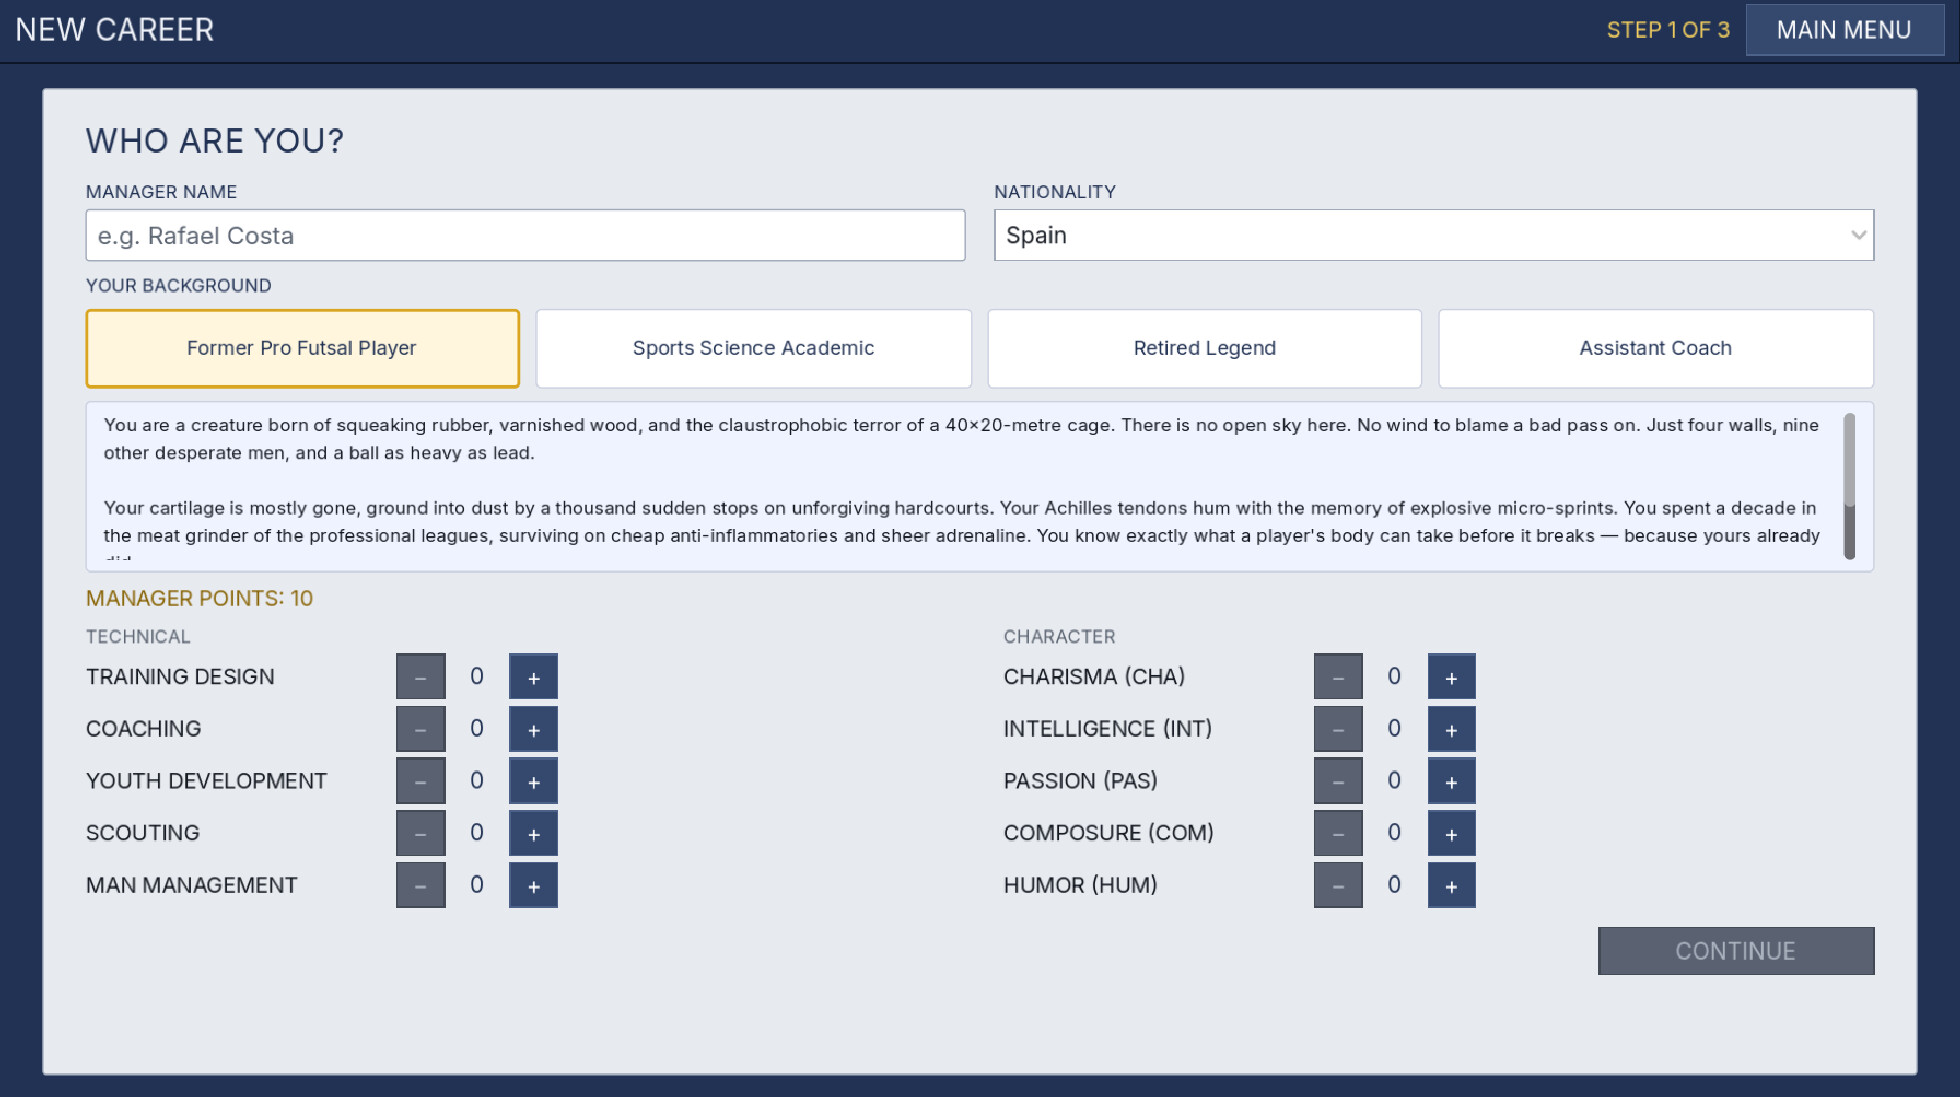Increase Man Management stat
The width and height of the screenshot is (1960, 1097).
(x=533, y=885)
